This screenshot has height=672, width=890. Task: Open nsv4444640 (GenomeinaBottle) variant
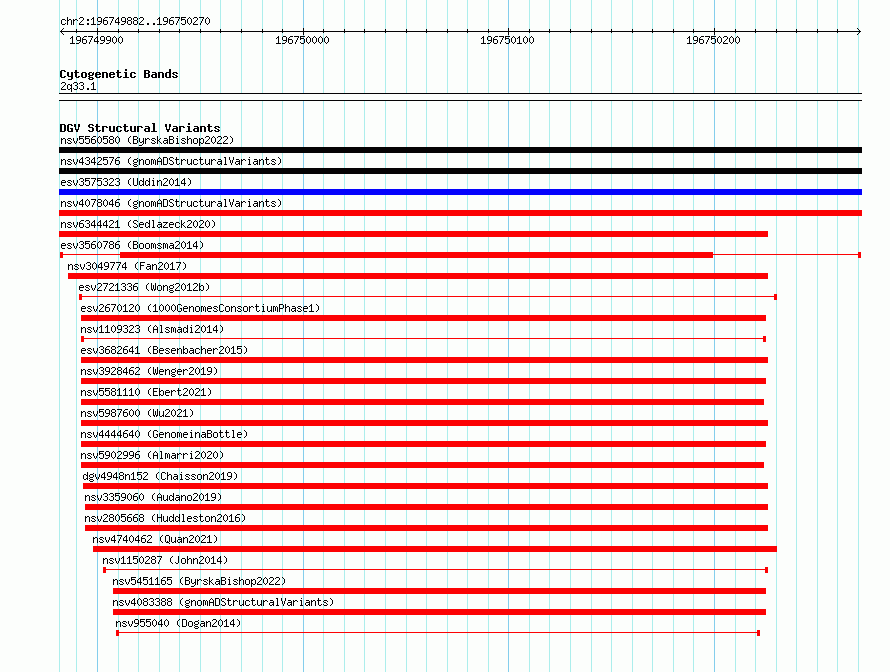(164, 434)
